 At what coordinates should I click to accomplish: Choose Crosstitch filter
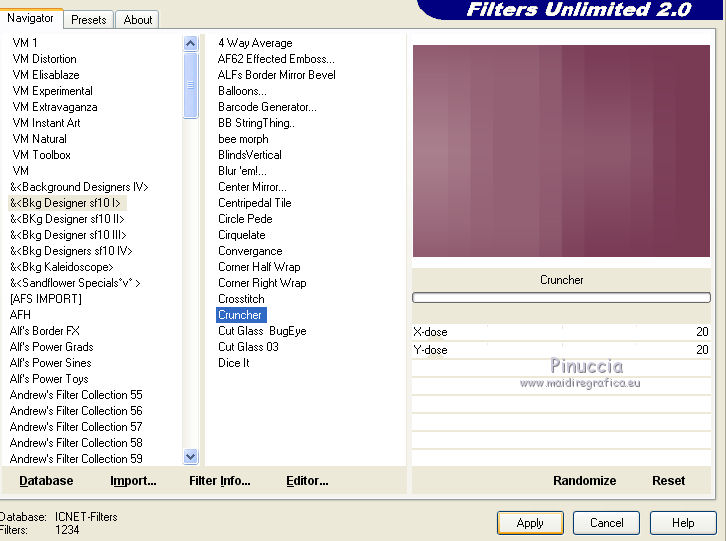pos(241,299)
